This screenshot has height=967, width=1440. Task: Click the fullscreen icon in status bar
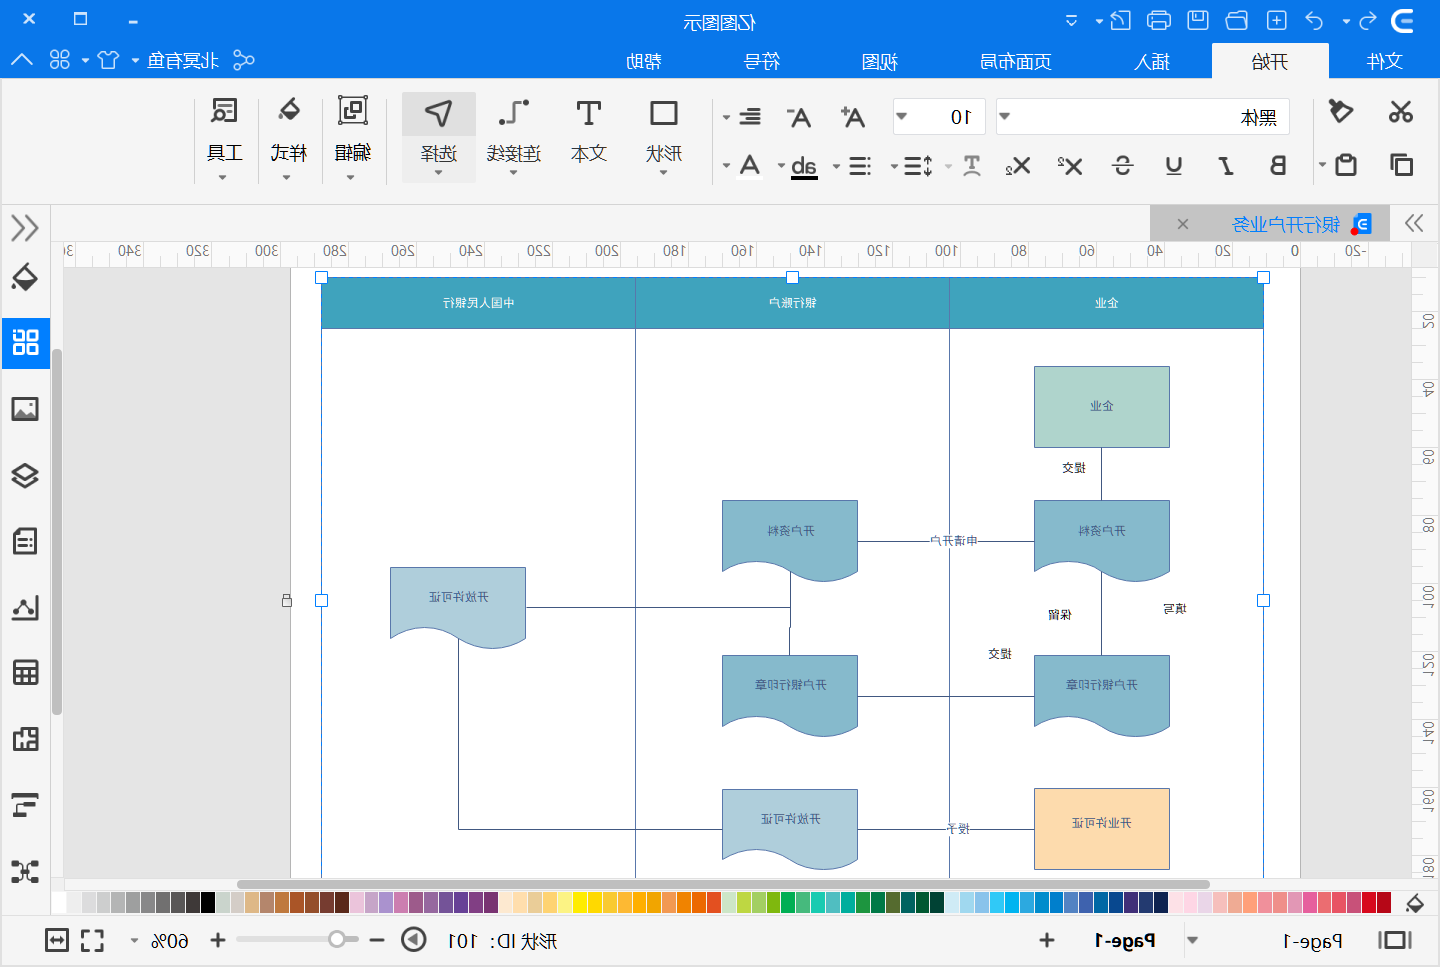click(x=92, y=940)
